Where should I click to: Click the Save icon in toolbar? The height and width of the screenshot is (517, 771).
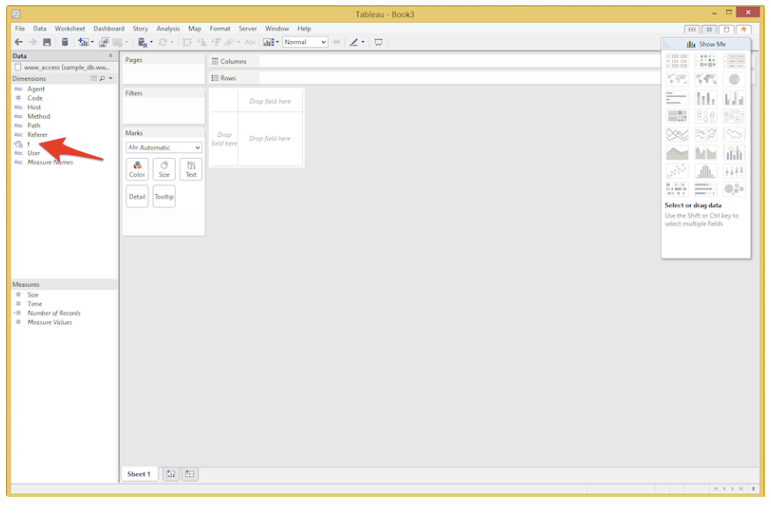(x=47, y=42)
